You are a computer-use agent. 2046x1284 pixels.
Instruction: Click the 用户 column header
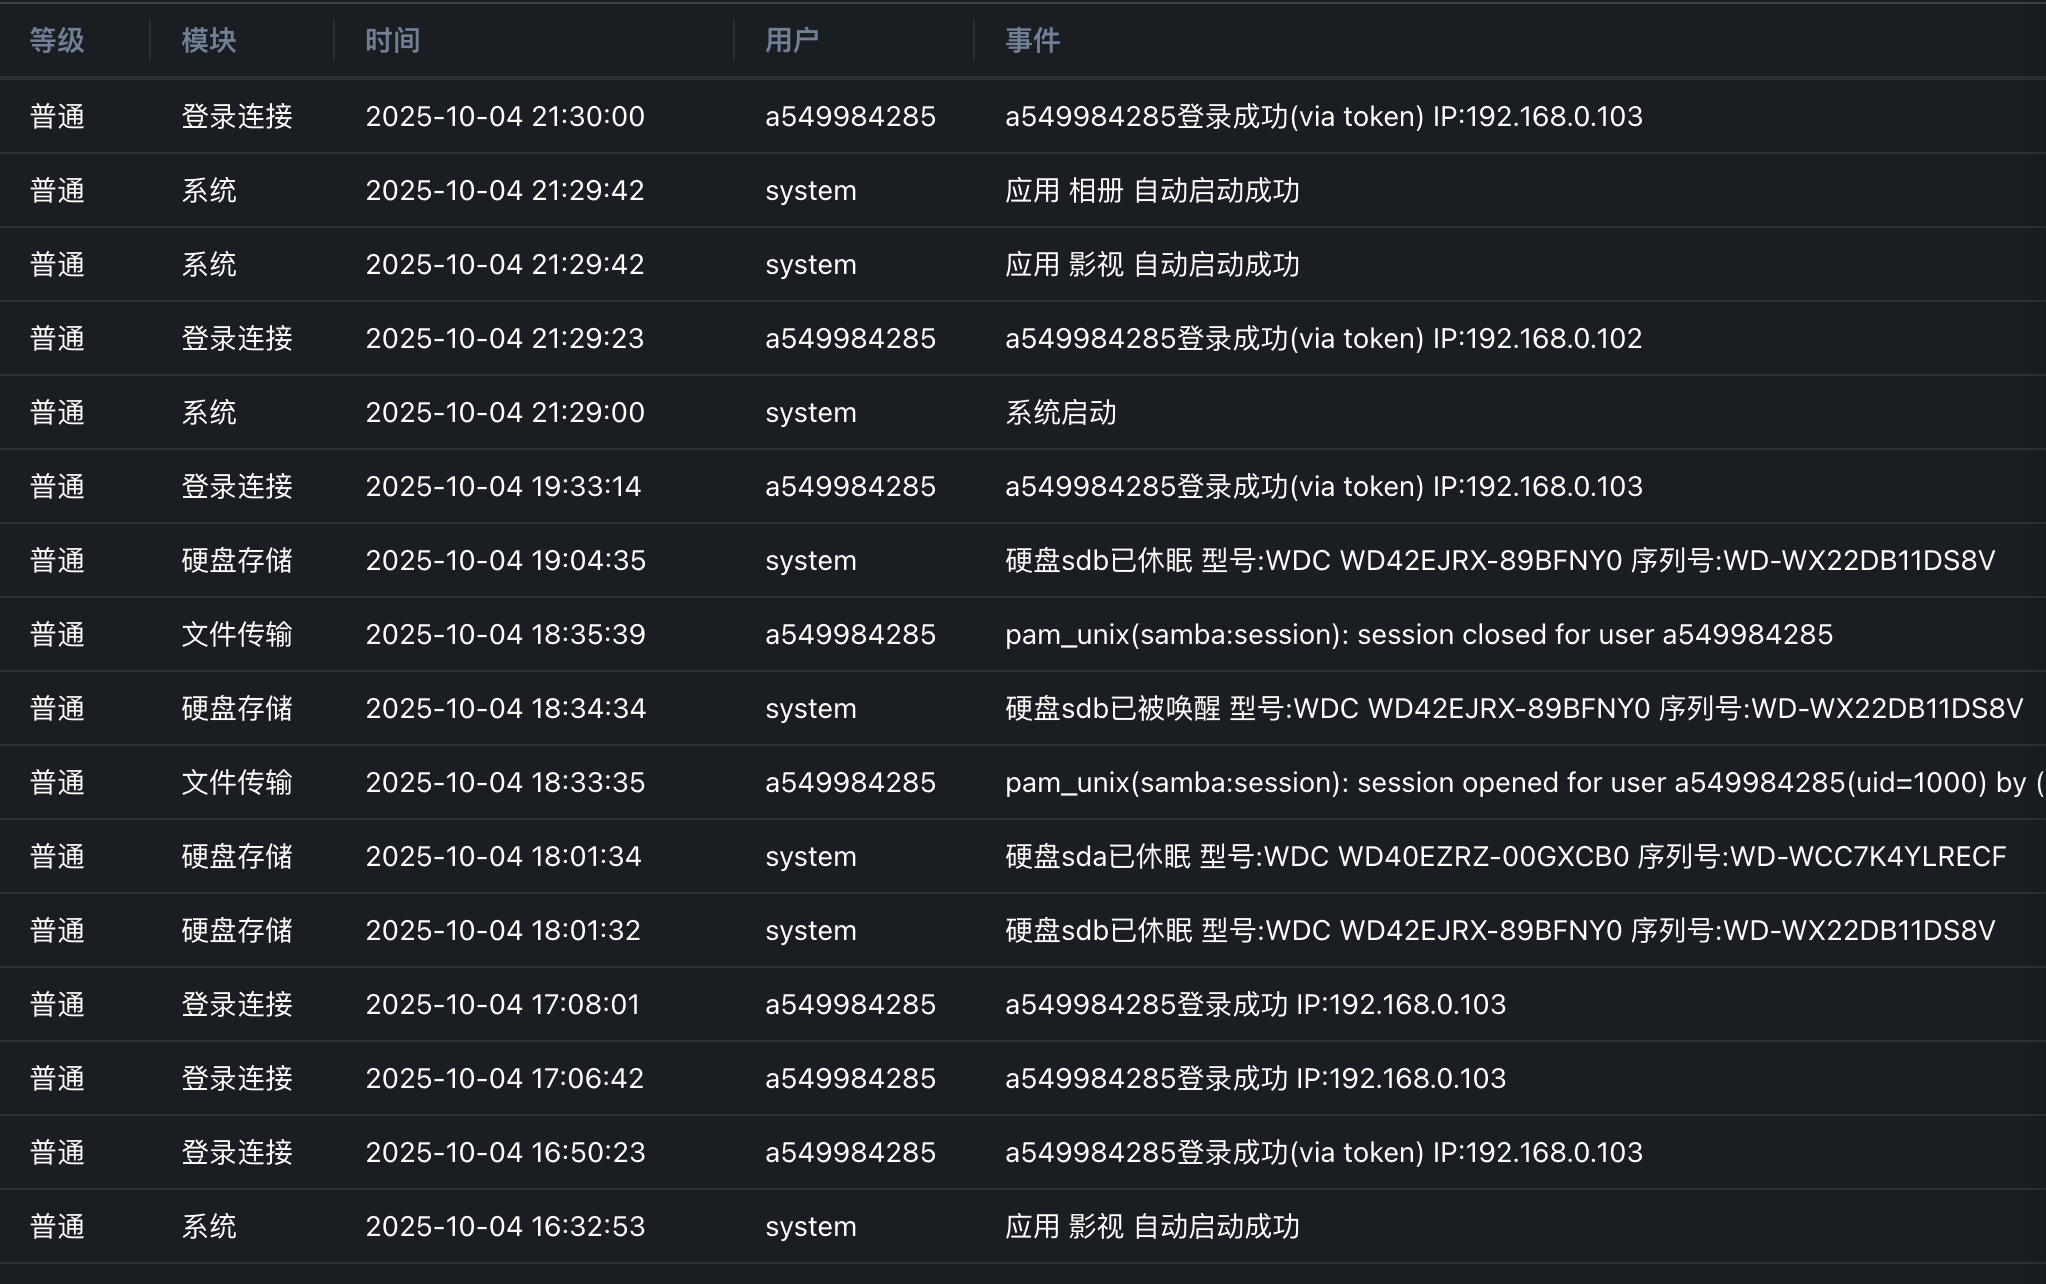click(x=791, y=40)
